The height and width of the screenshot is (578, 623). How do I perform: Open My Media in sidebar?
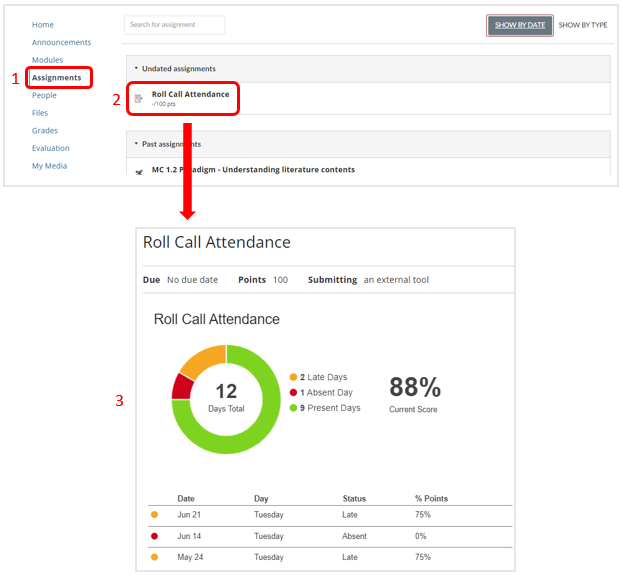(x=49, y=166)
